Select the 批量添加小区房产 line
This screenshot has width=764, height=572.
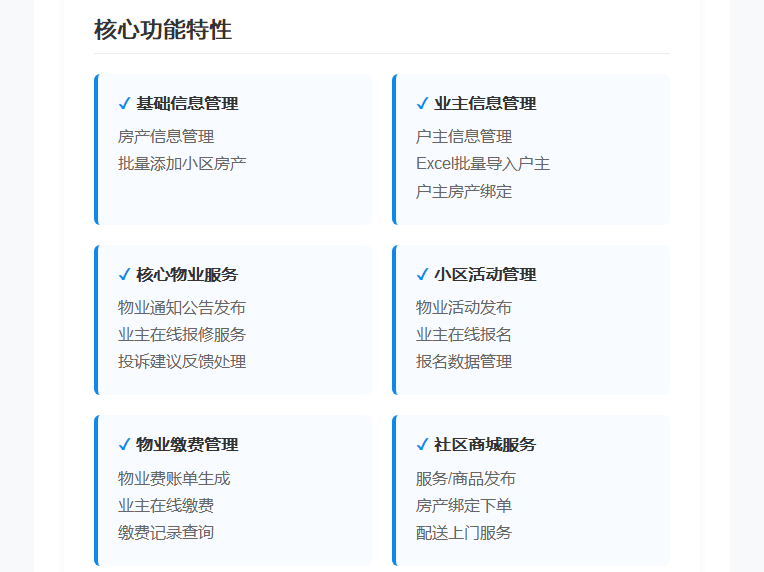tap(182, 164)
